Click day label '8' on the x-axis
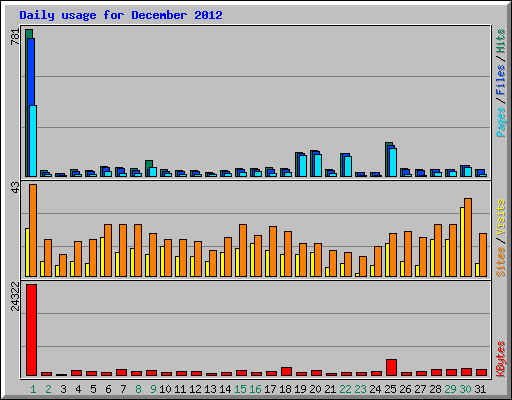 (x=138, y=389)
